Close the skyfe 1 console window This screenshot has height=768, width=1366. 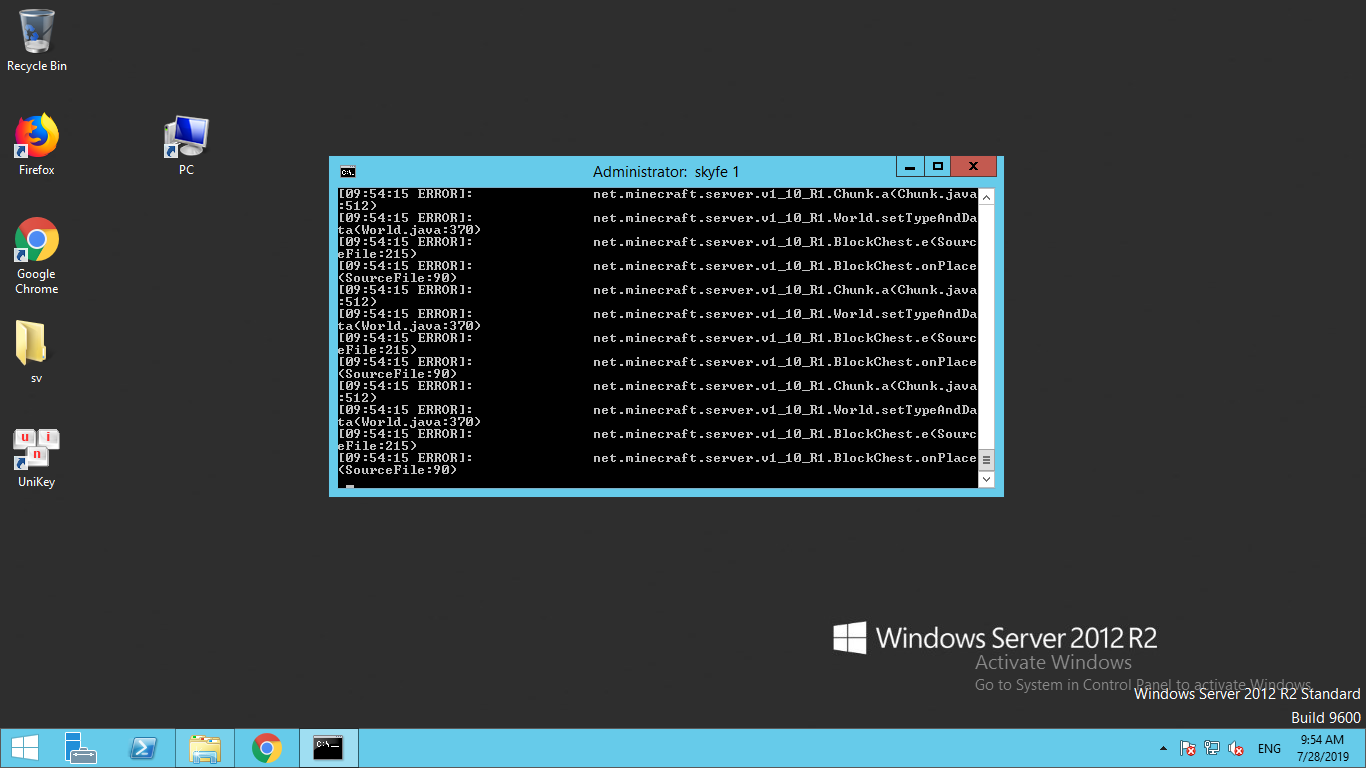coord(973,166)
